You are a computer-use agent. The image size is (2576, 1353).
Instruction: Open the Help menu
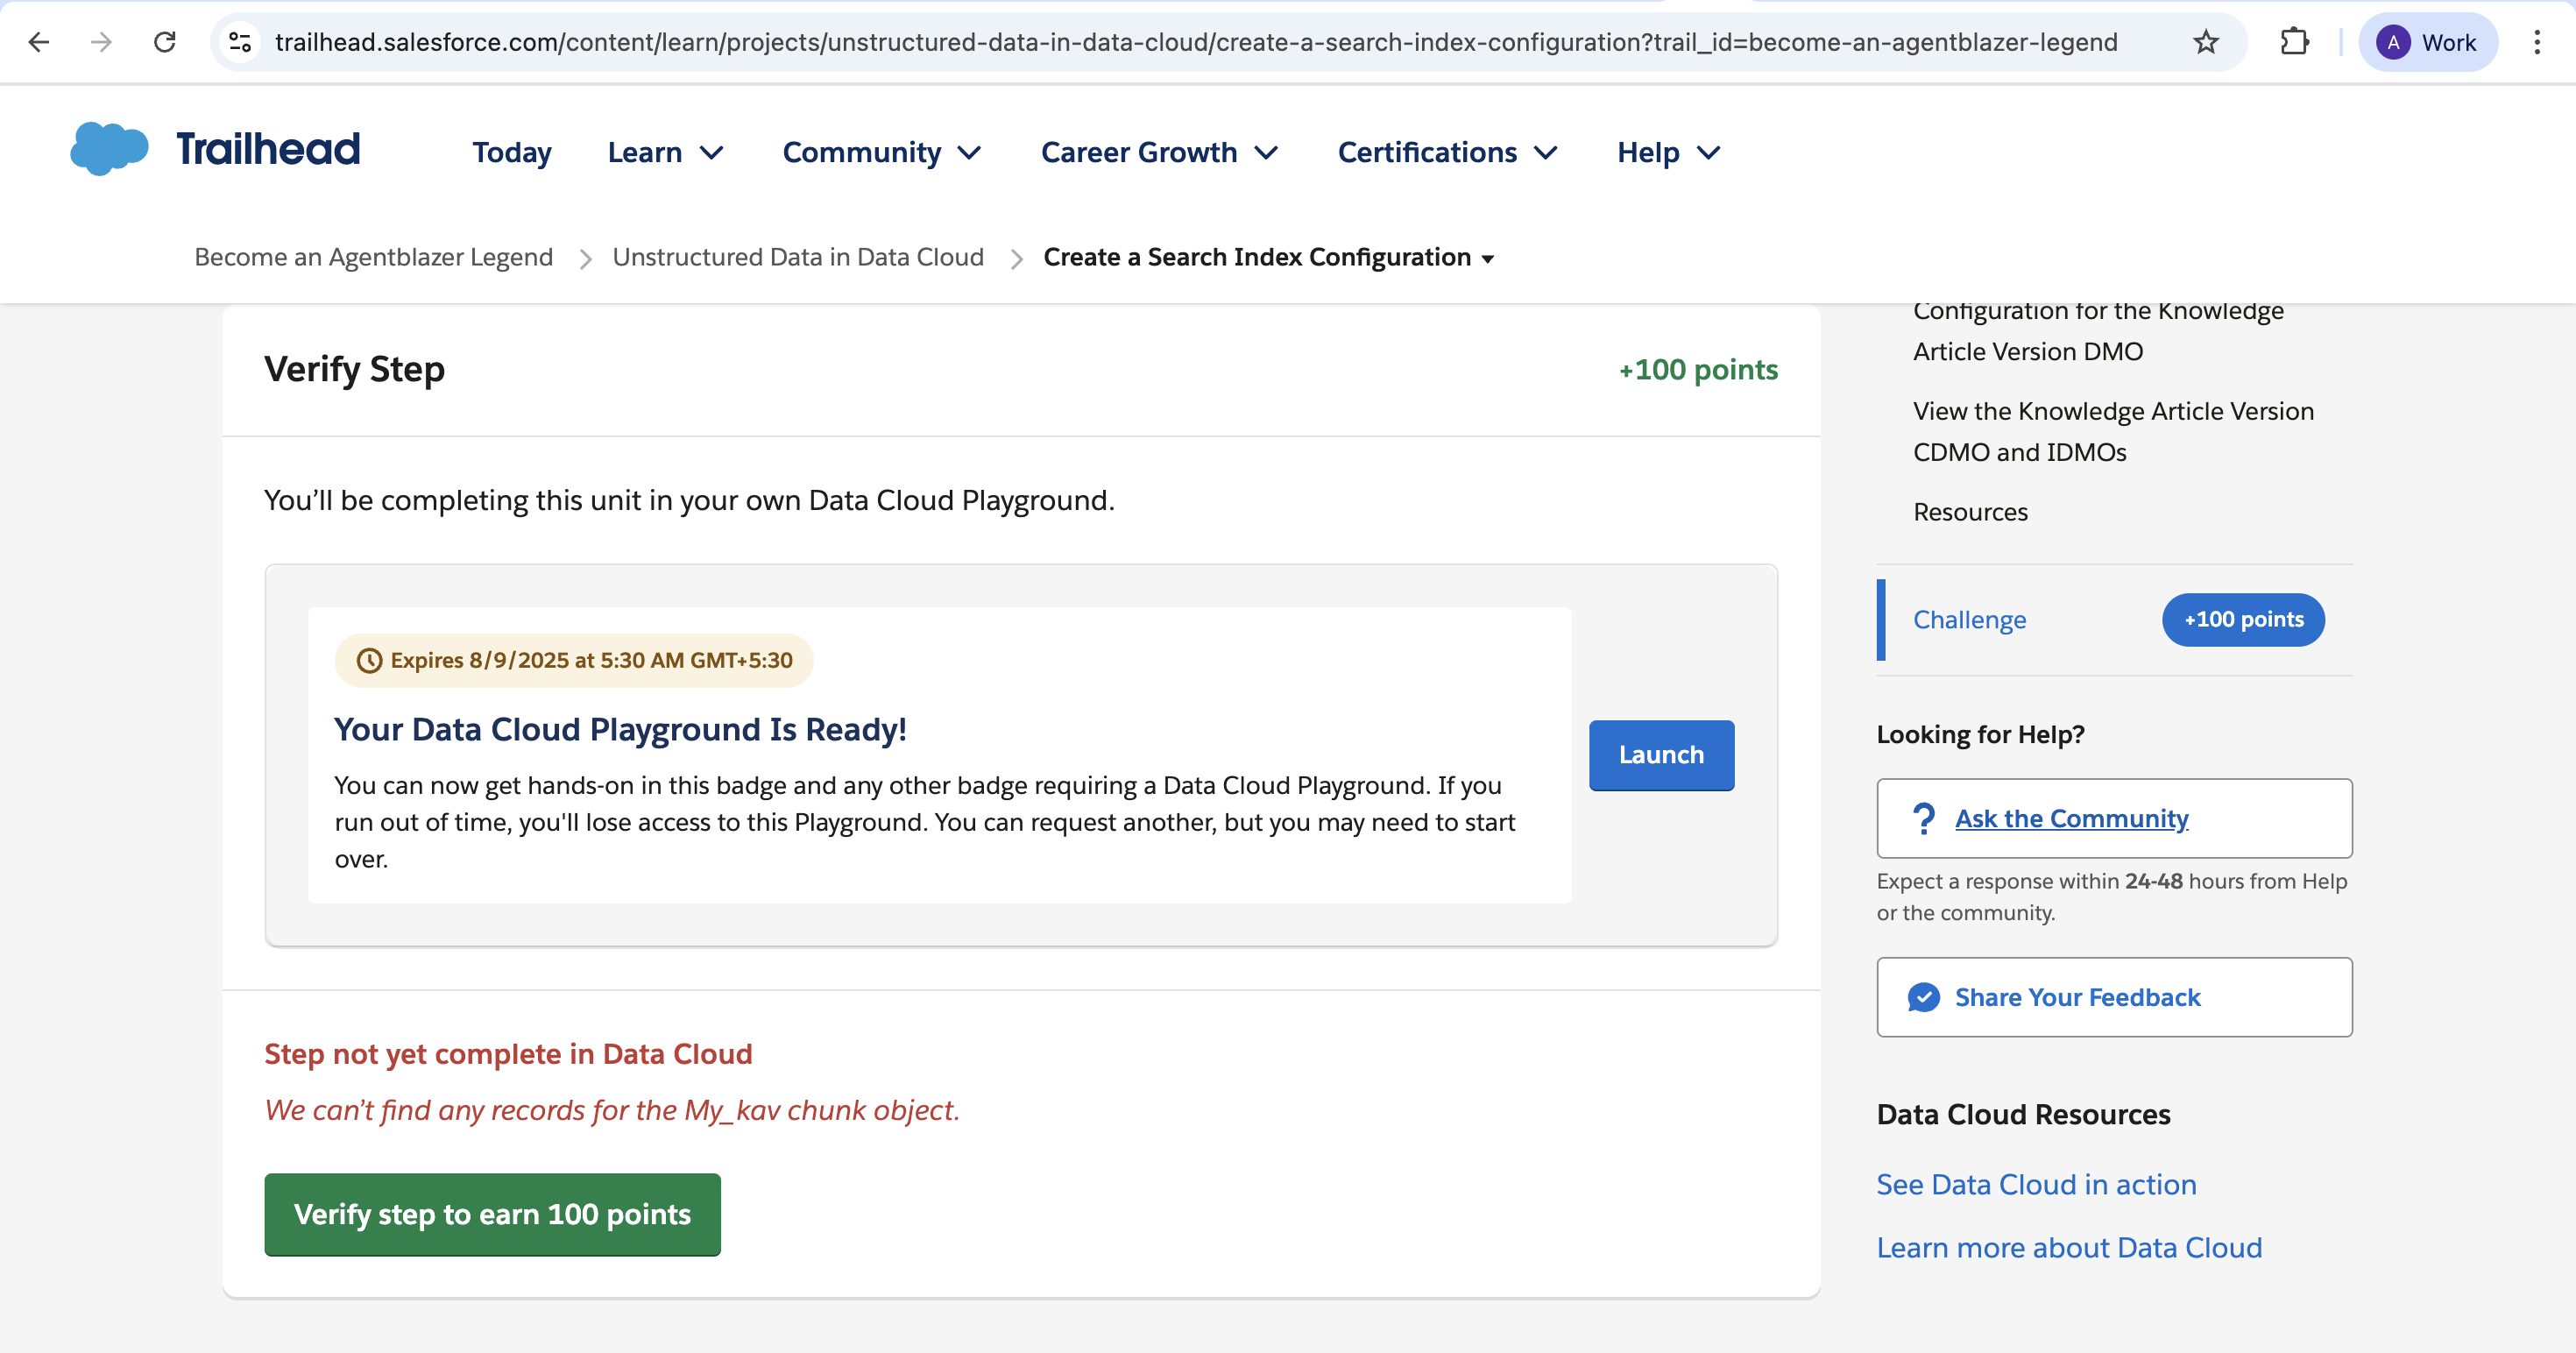pyautogui.click(x=1668, y=152)
